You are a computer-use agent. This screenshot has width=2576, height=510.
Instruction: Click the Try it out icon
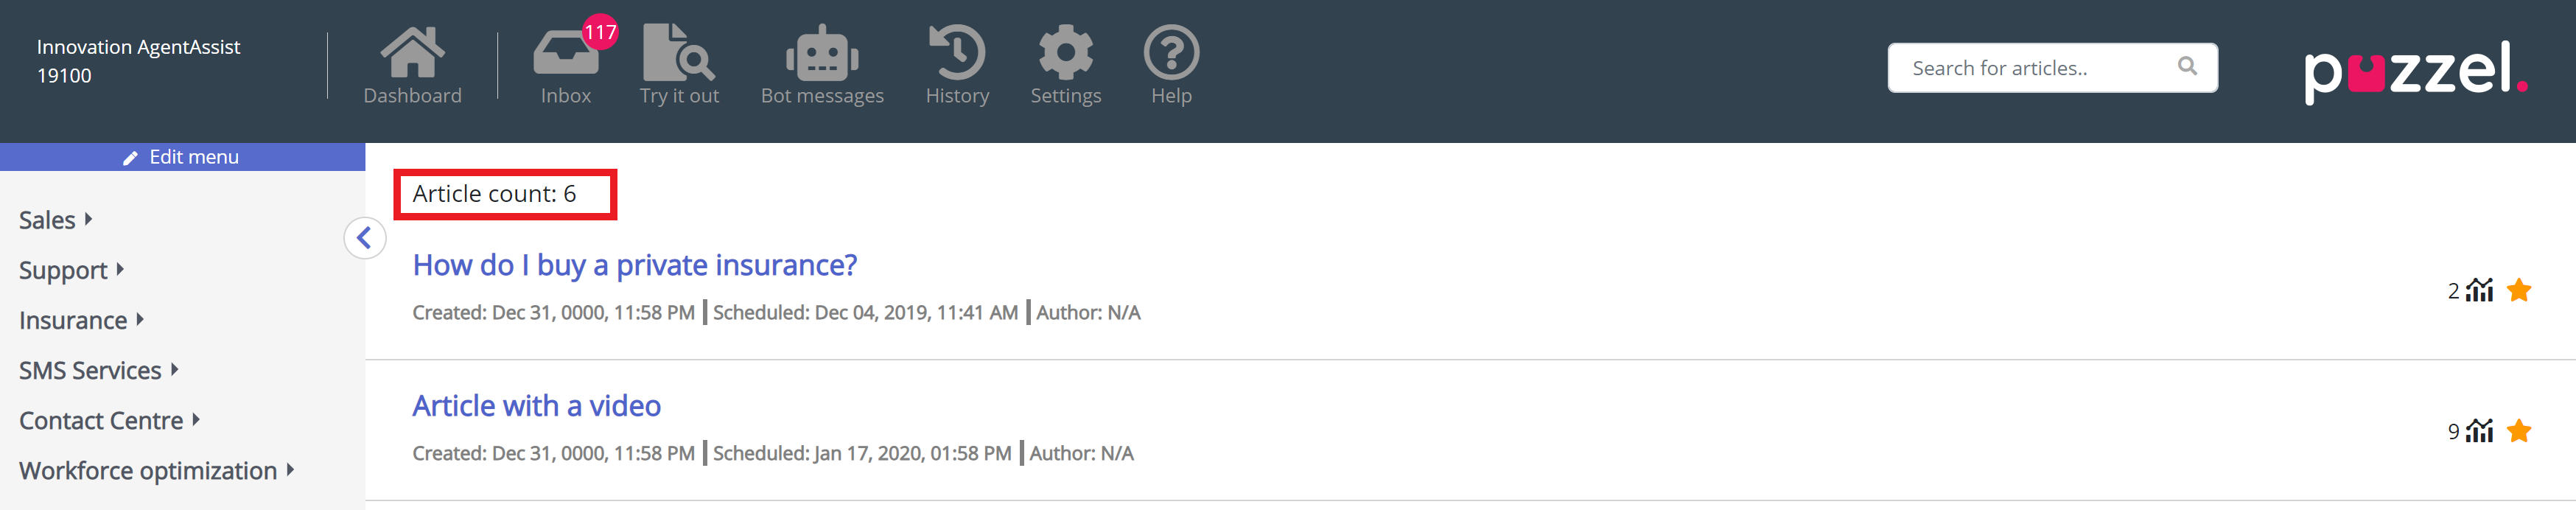point(678,54)
